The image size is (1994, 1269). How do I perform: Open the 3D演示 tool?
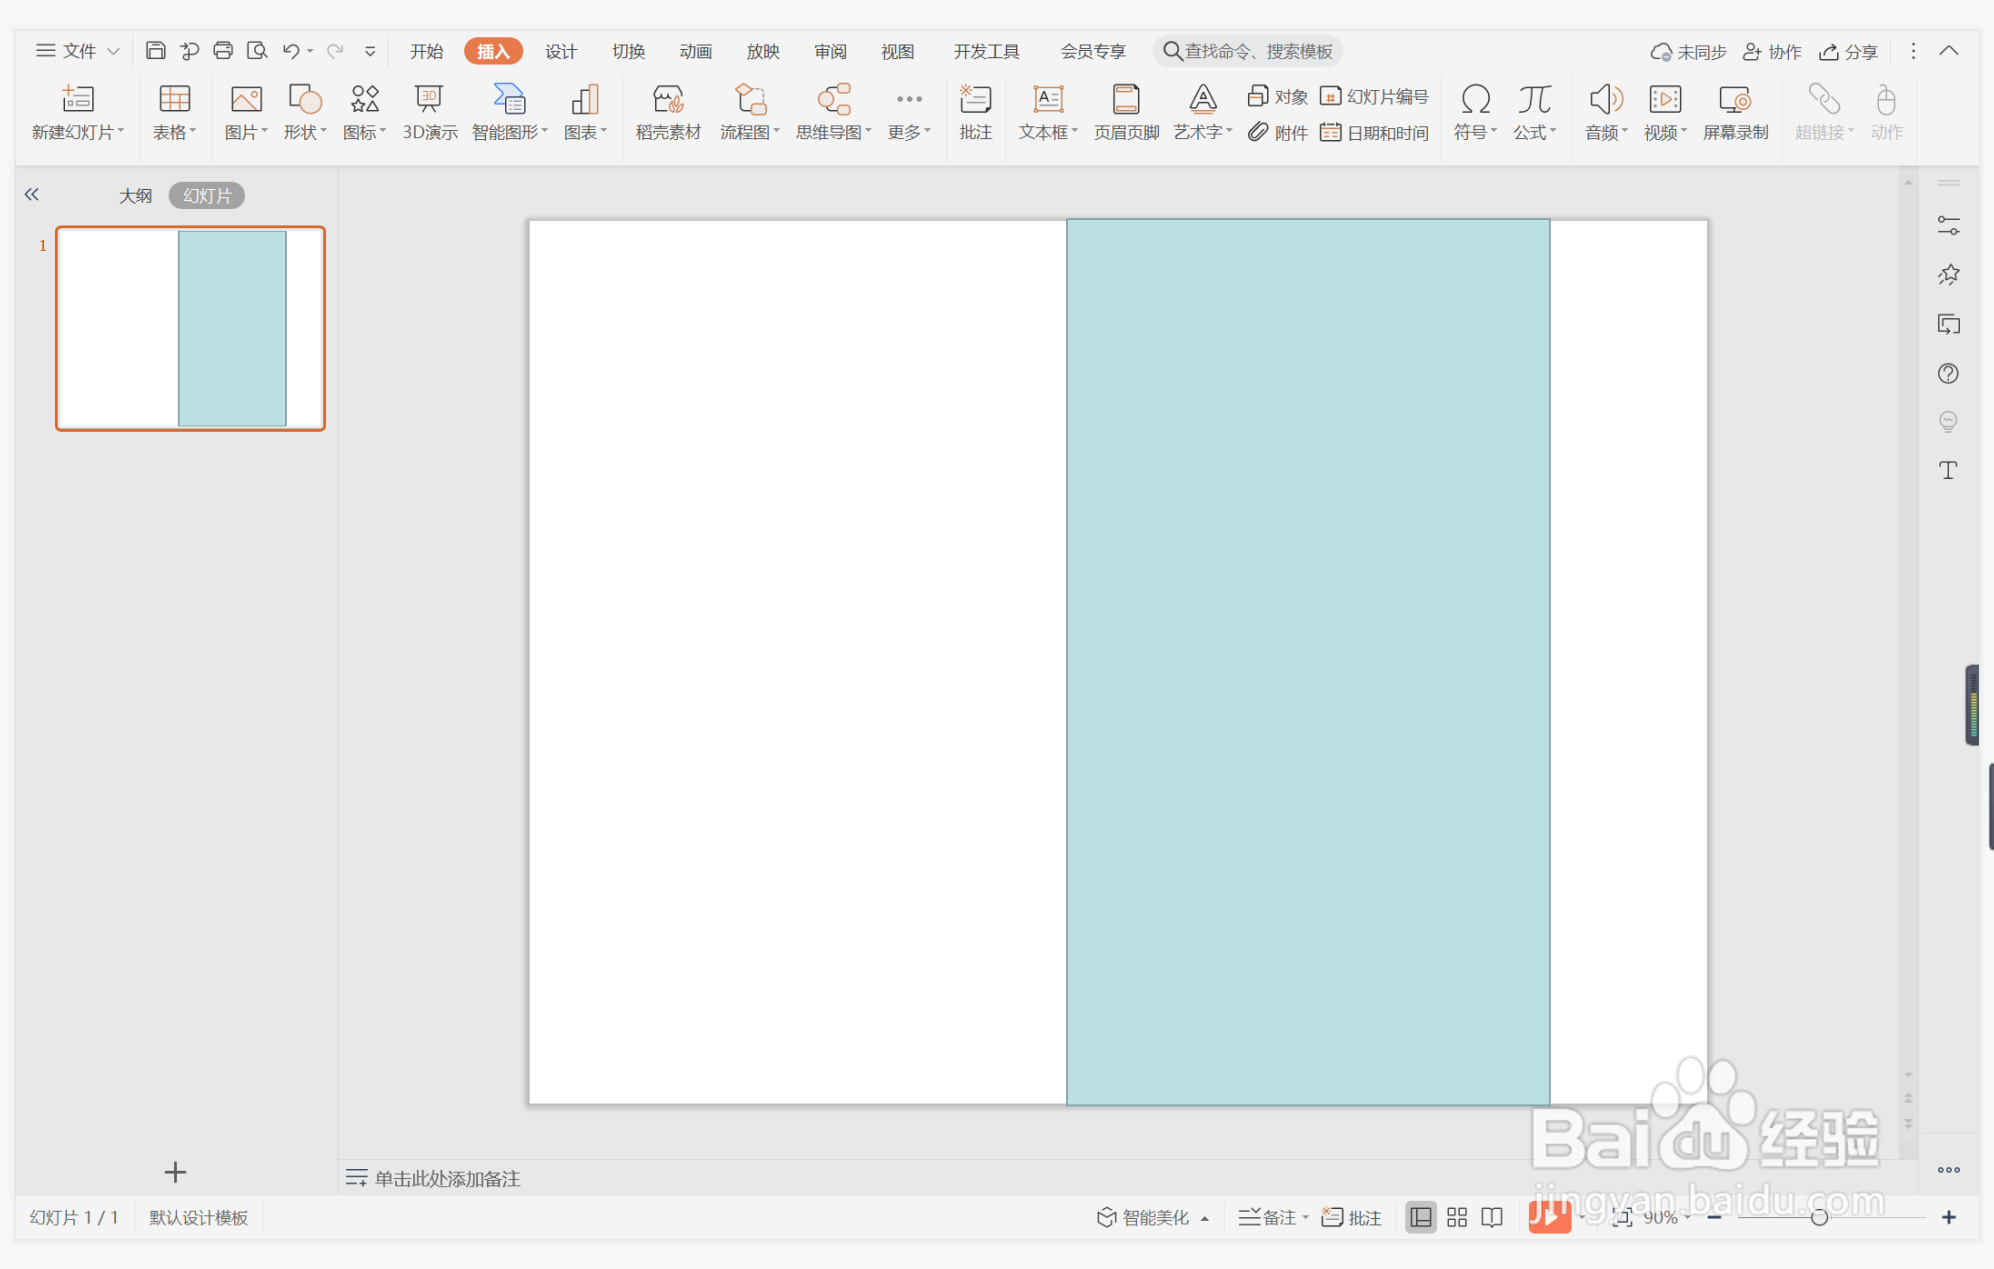429,100
